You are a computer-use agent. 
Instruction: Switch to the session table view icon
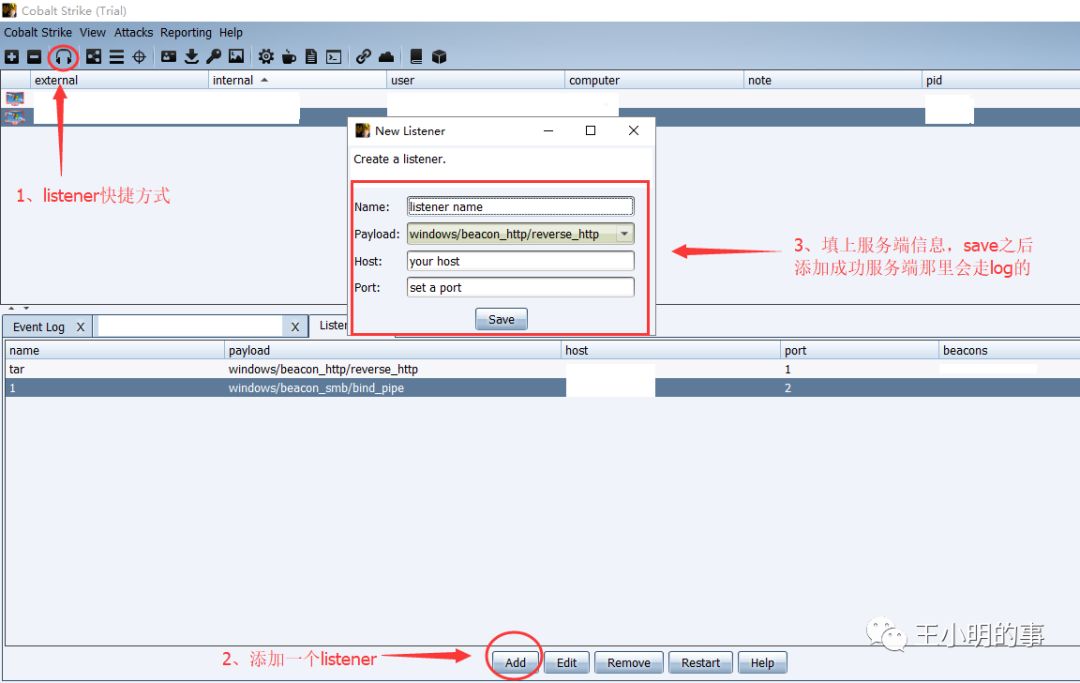click(x=116, y=57)
